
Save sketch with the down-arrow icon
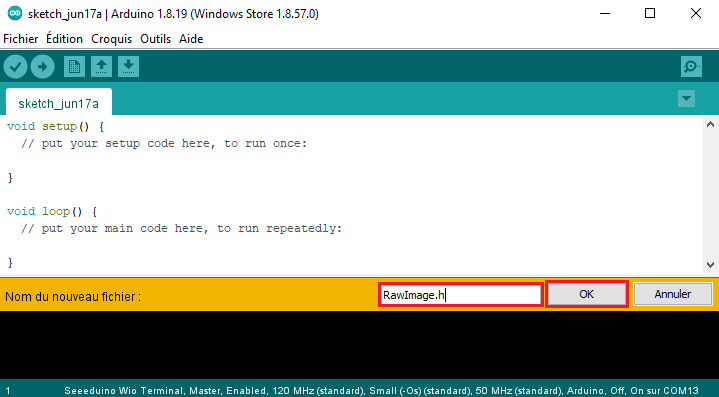pos(128,67)
